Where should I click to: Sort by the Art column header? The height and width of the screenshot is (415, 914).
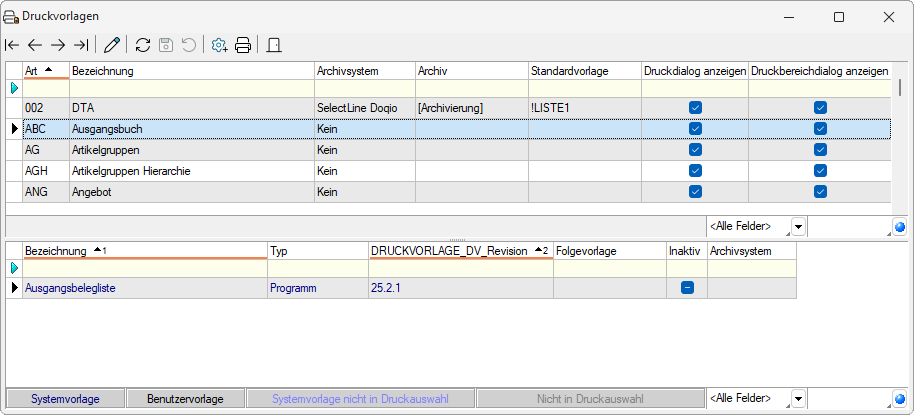(45, 71)
